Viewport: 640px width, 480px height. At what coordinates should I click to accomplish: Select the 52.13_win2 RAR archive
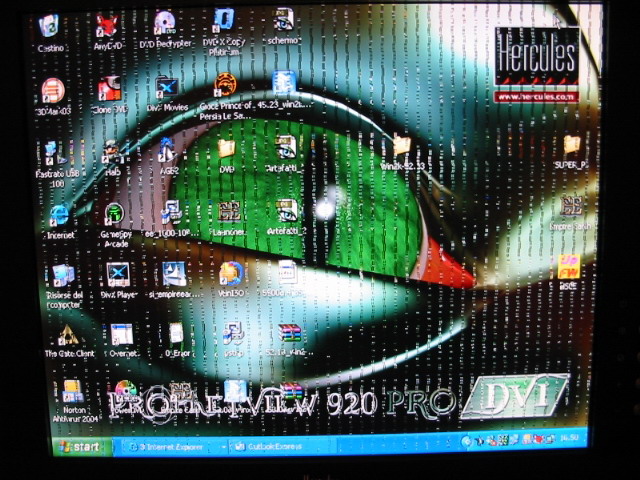(x=289, y=332)
